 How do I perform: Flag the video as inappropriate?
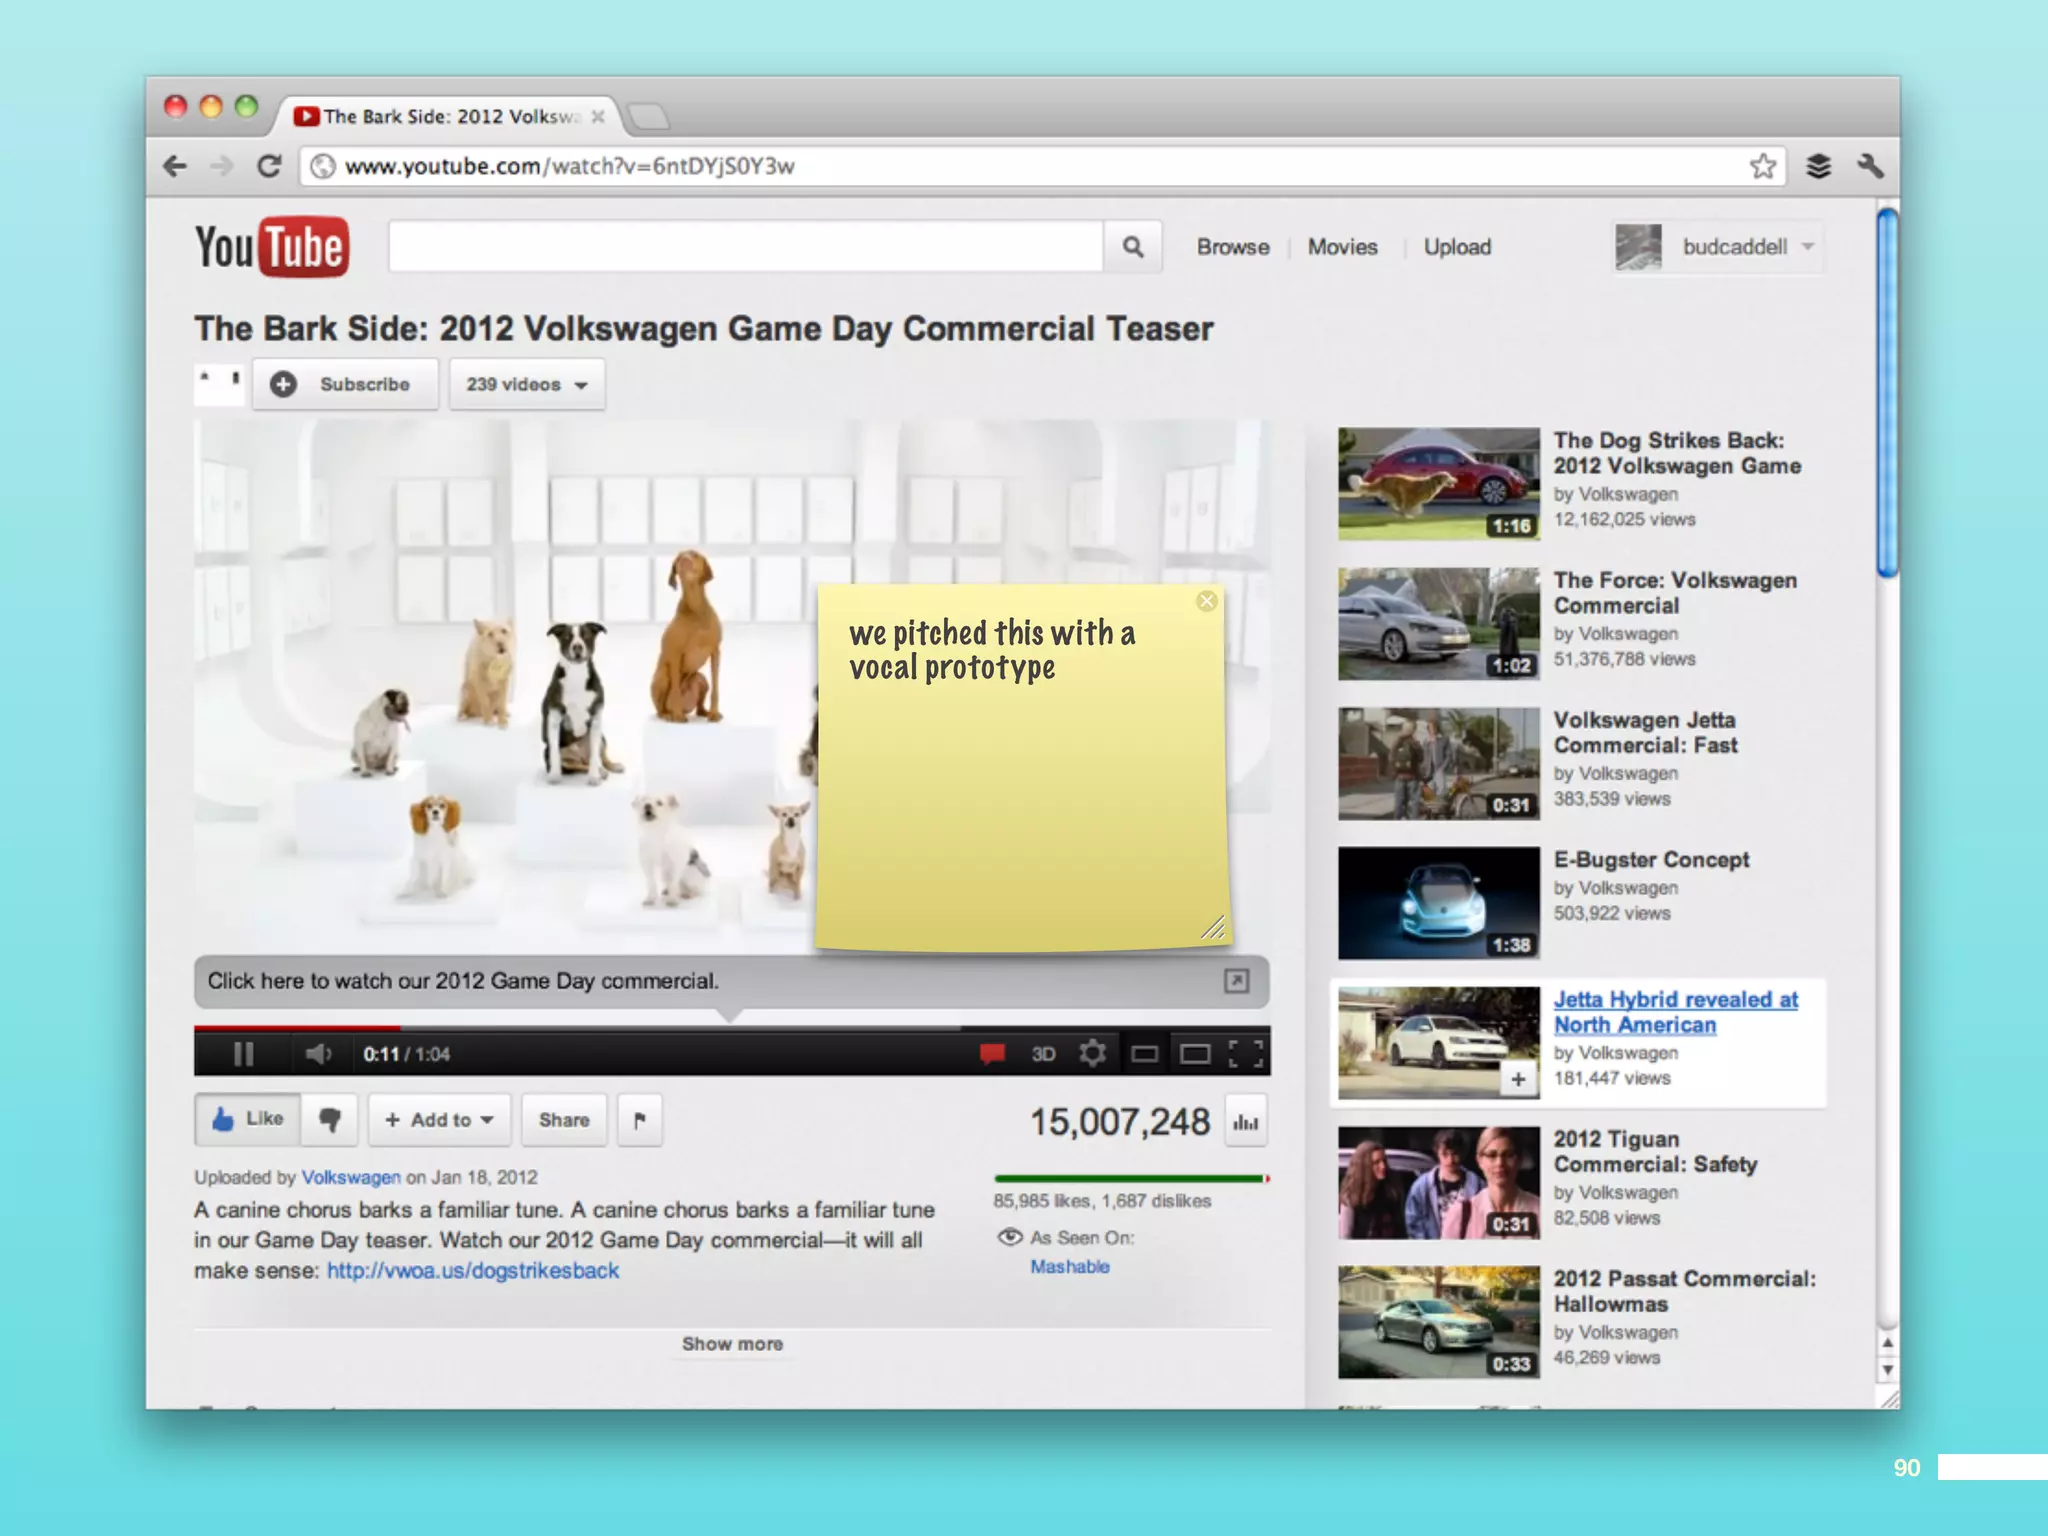pos(640,1120)
